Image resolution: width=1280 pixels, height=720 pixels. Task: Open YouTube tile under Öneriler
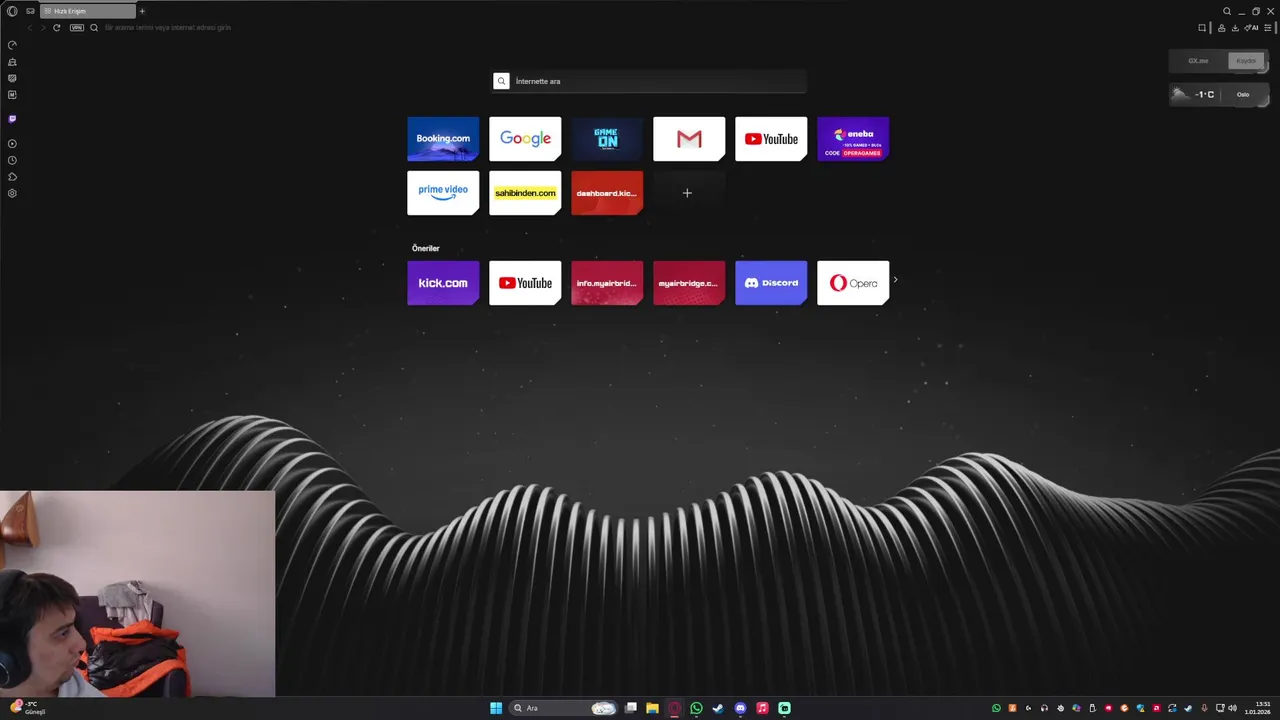pos(525,283)
